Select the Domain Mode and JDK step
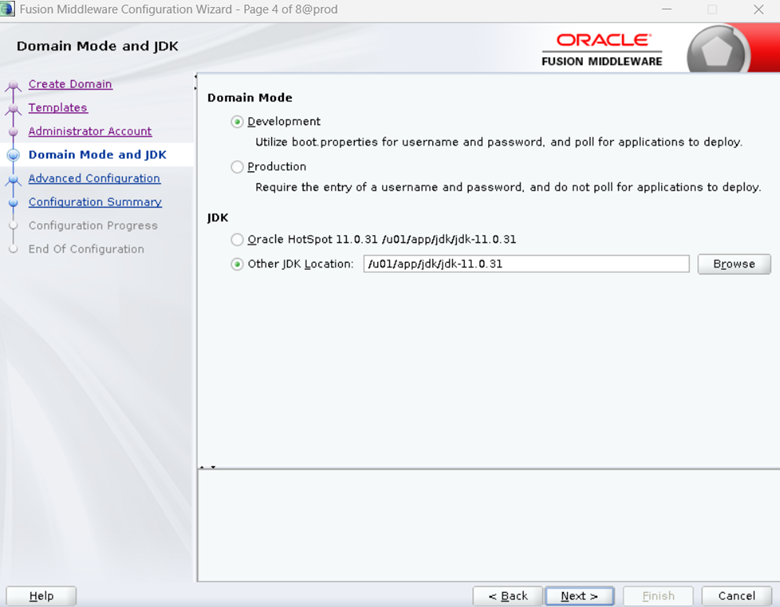The width and height of the screenshot is (780, 607). point(98,155)
